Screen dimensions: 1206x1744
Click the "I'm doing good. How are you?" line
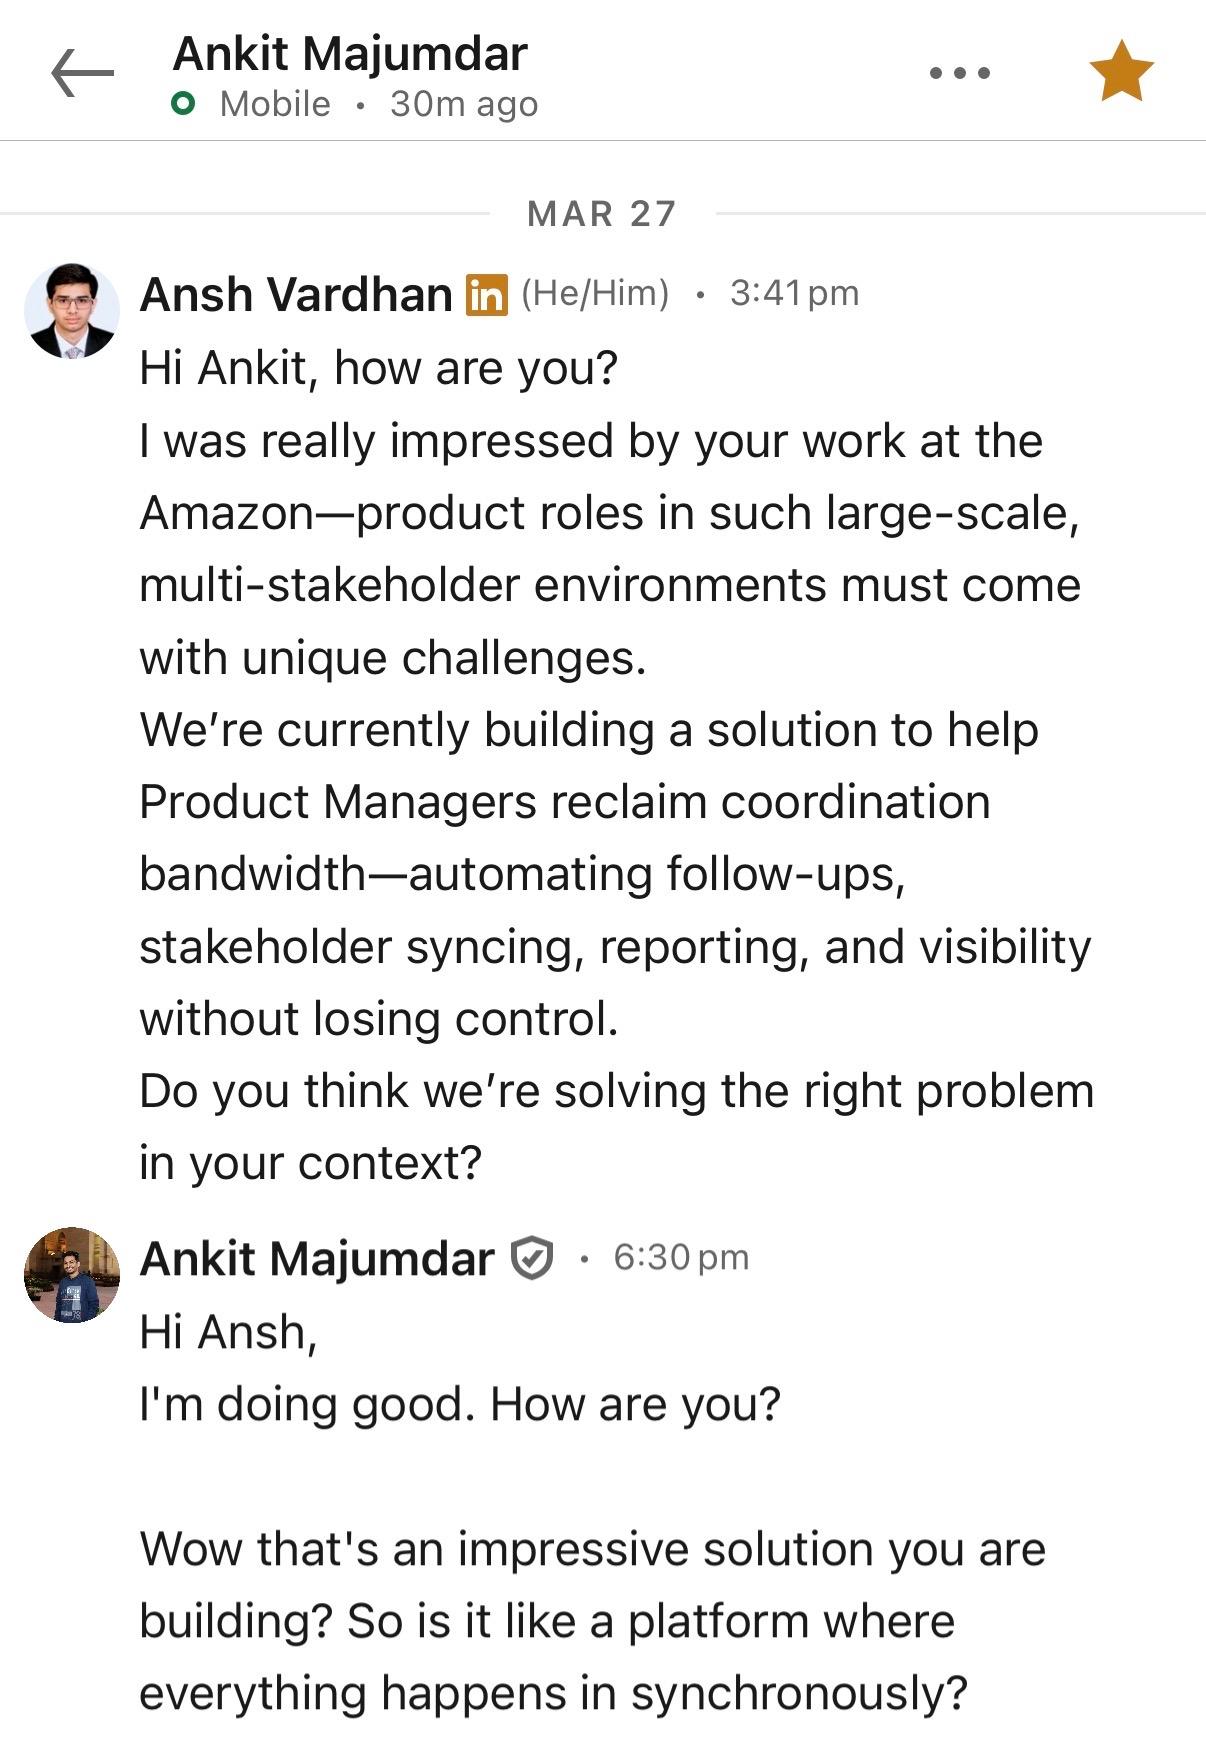coord(460,1404)
